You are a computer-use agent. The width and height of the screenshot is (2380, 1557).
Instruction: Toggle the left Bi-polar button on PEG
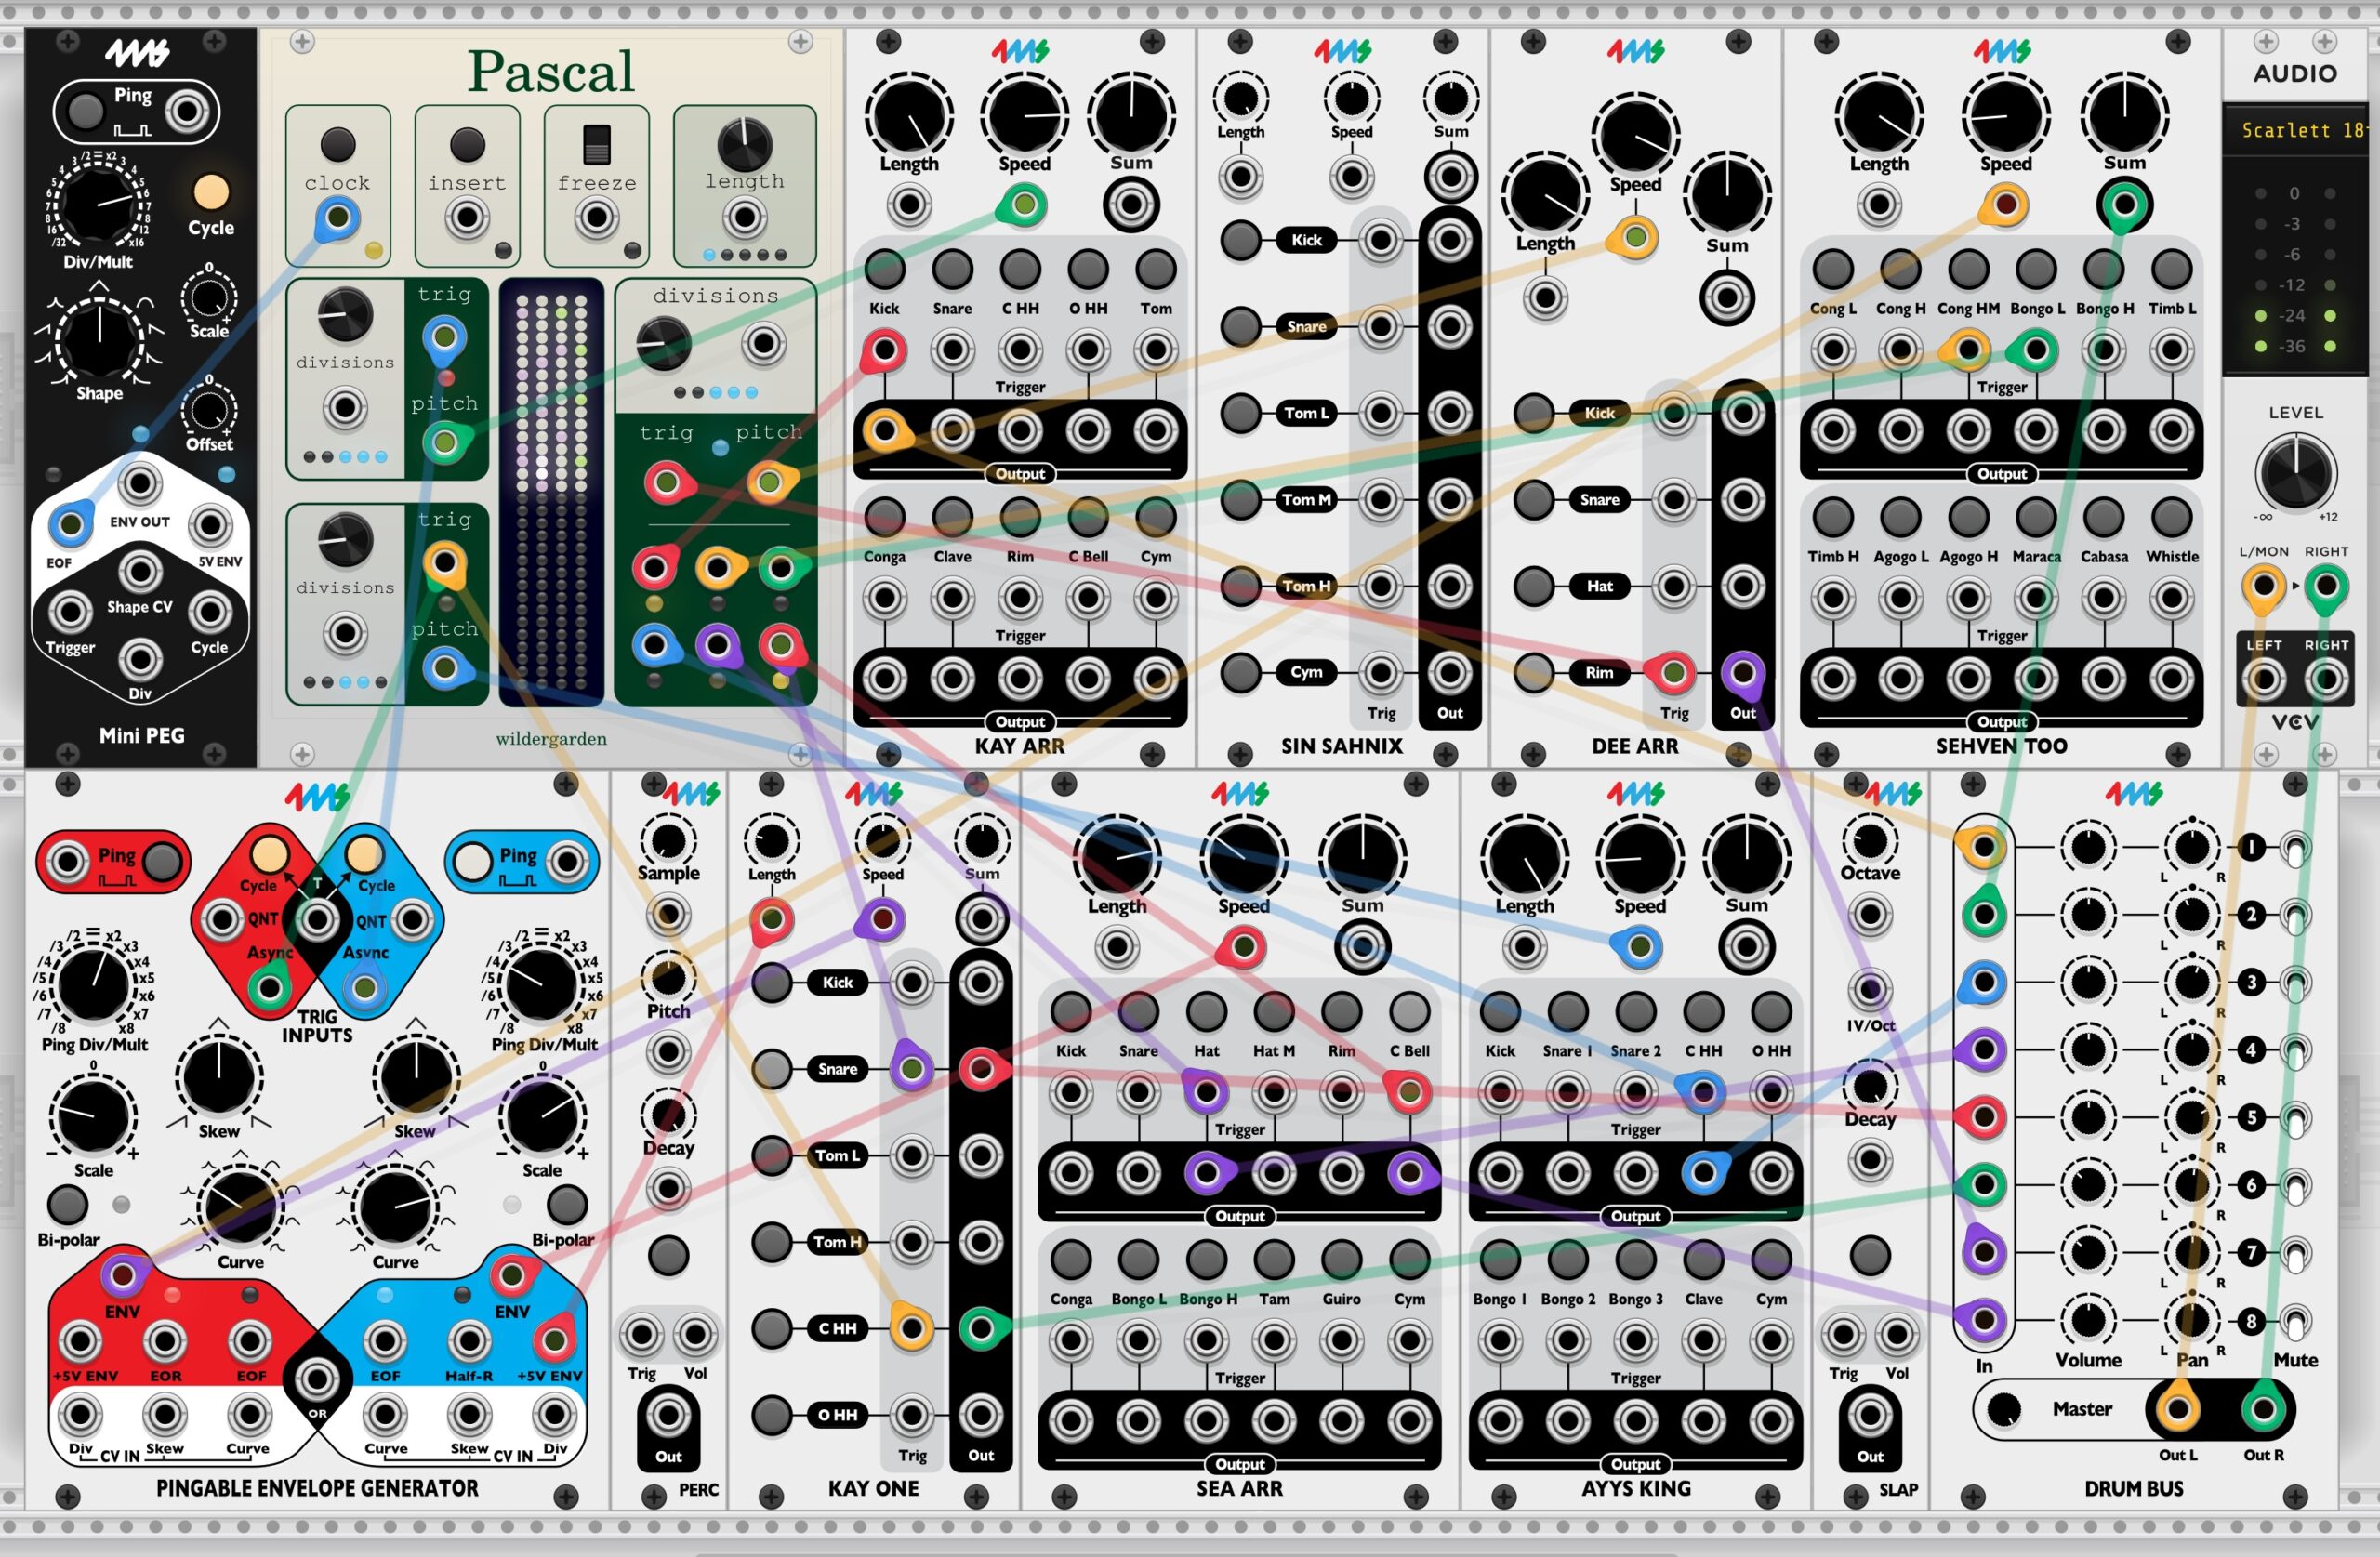pyautogui.click(x=67, y=1204)
